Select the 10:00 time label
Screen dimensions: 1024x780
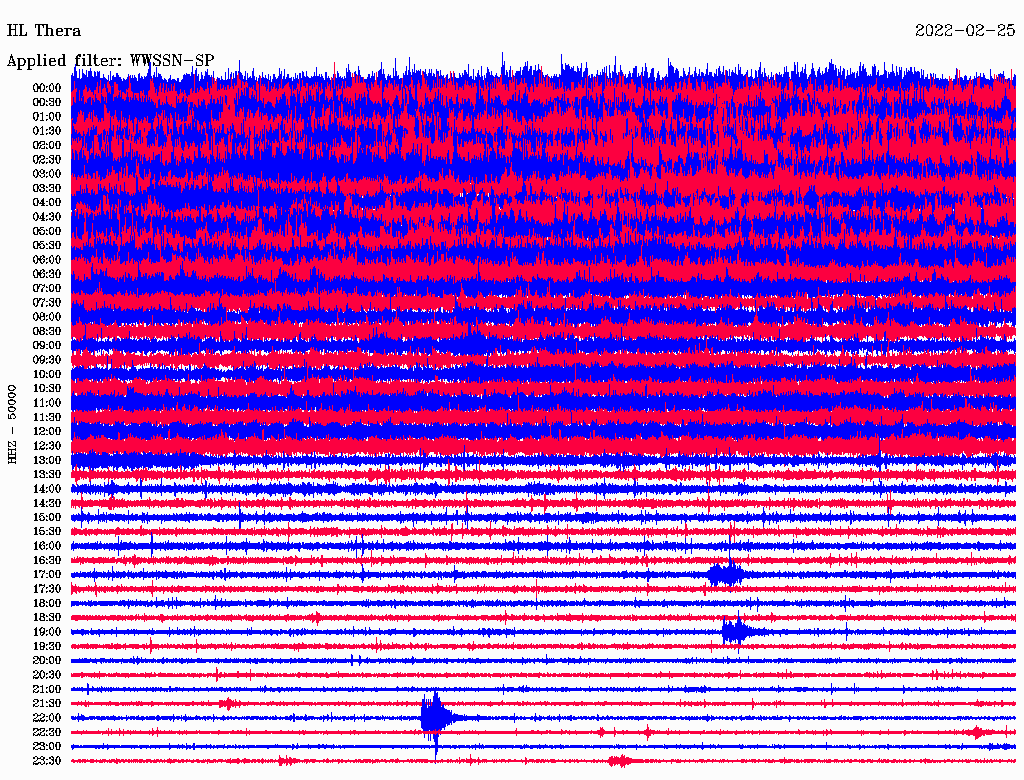47,374
